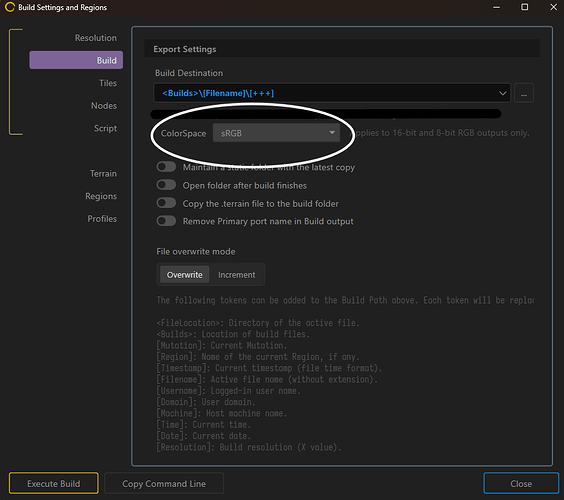Go to the Script section

pyautogui.click(x=105, y=128)
